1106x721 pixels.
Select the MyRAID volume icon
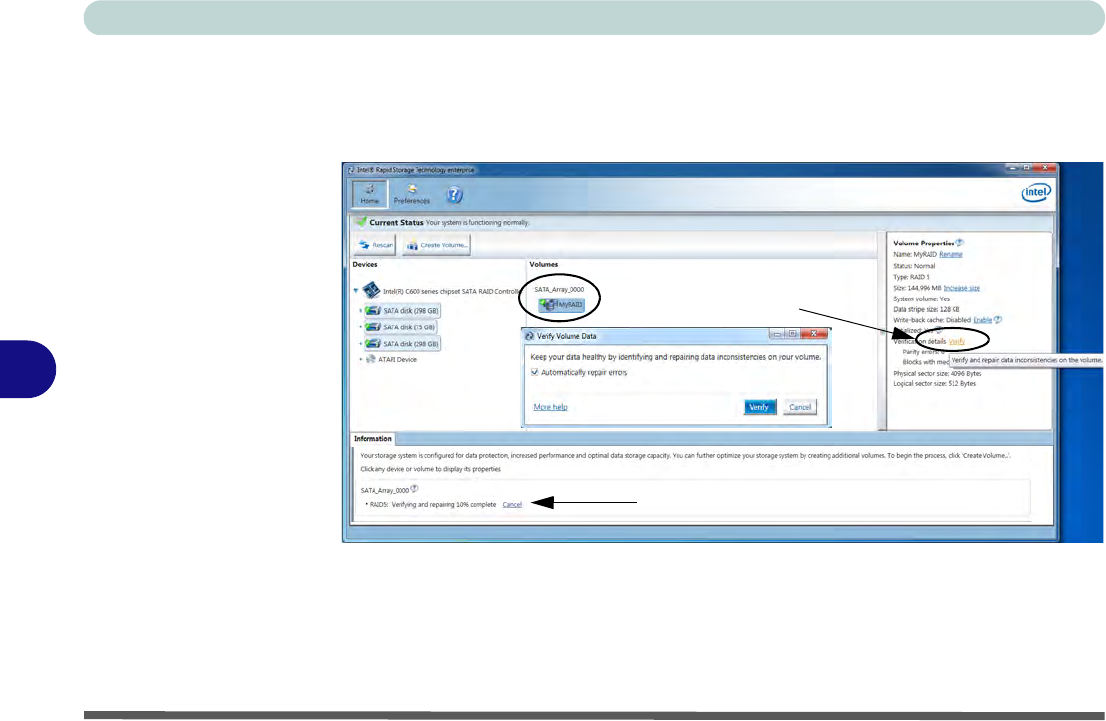(561, 305)
